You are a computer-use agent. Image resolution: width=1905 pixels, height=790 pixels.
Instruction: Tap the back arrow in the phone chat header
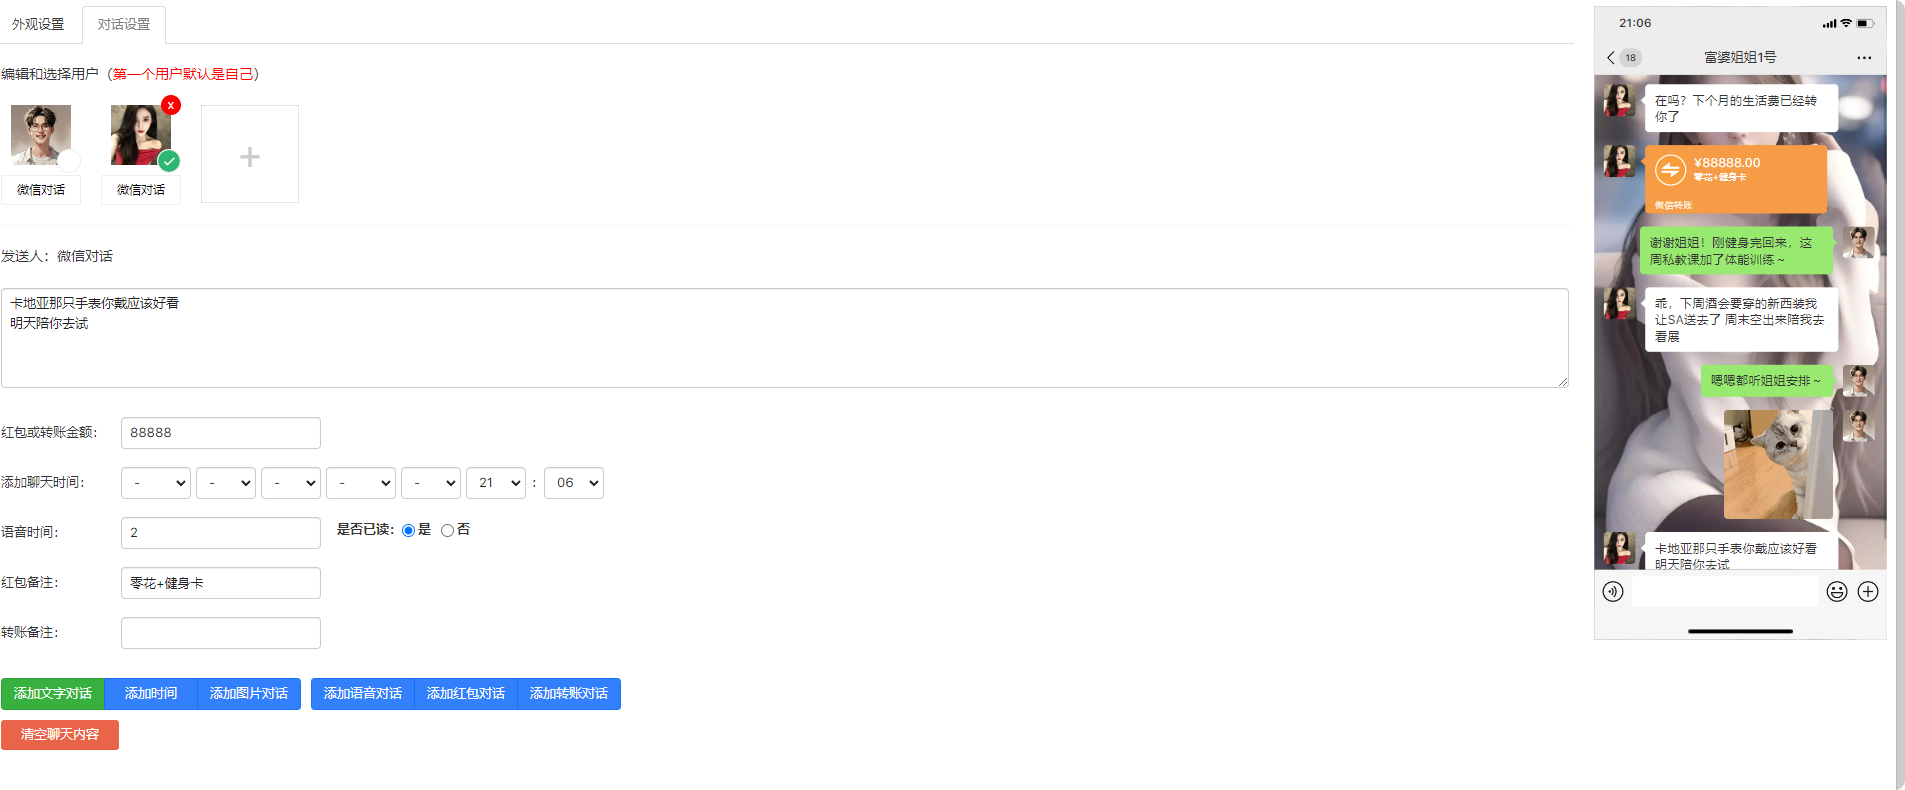click(1610, 58)
